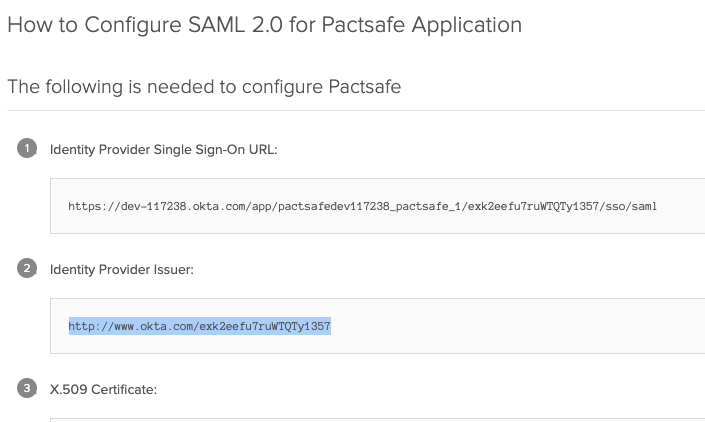This screenshot has width=705, height=422.
Task: Click the Single Sign-On URL text
Action: [x=362, y=206]
